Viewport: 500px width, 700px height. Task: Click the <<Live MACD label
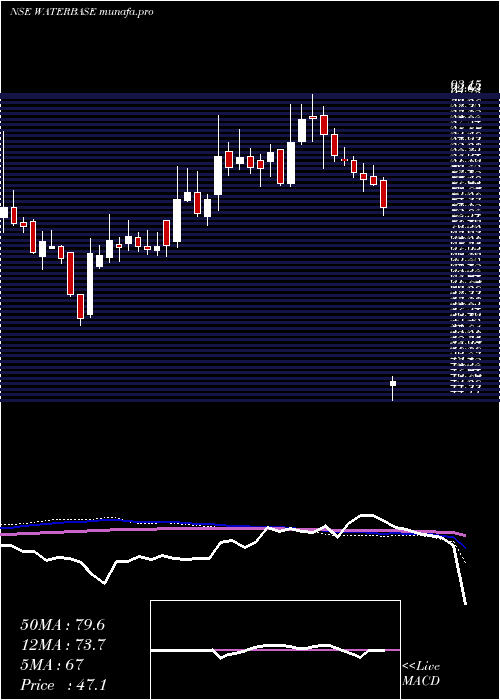pos(421,674)
